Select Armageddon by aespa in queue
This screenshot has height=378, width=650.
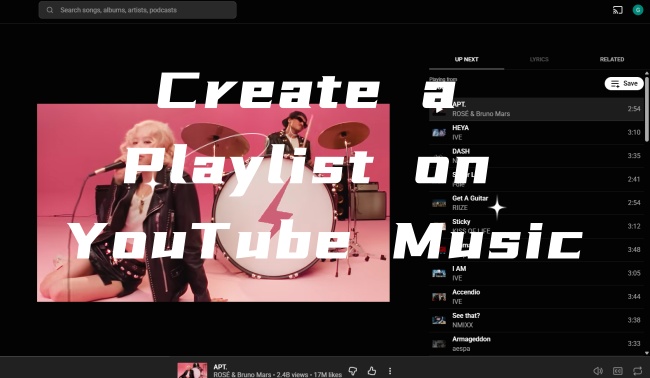pyautogui.click(x=536, y=344)
